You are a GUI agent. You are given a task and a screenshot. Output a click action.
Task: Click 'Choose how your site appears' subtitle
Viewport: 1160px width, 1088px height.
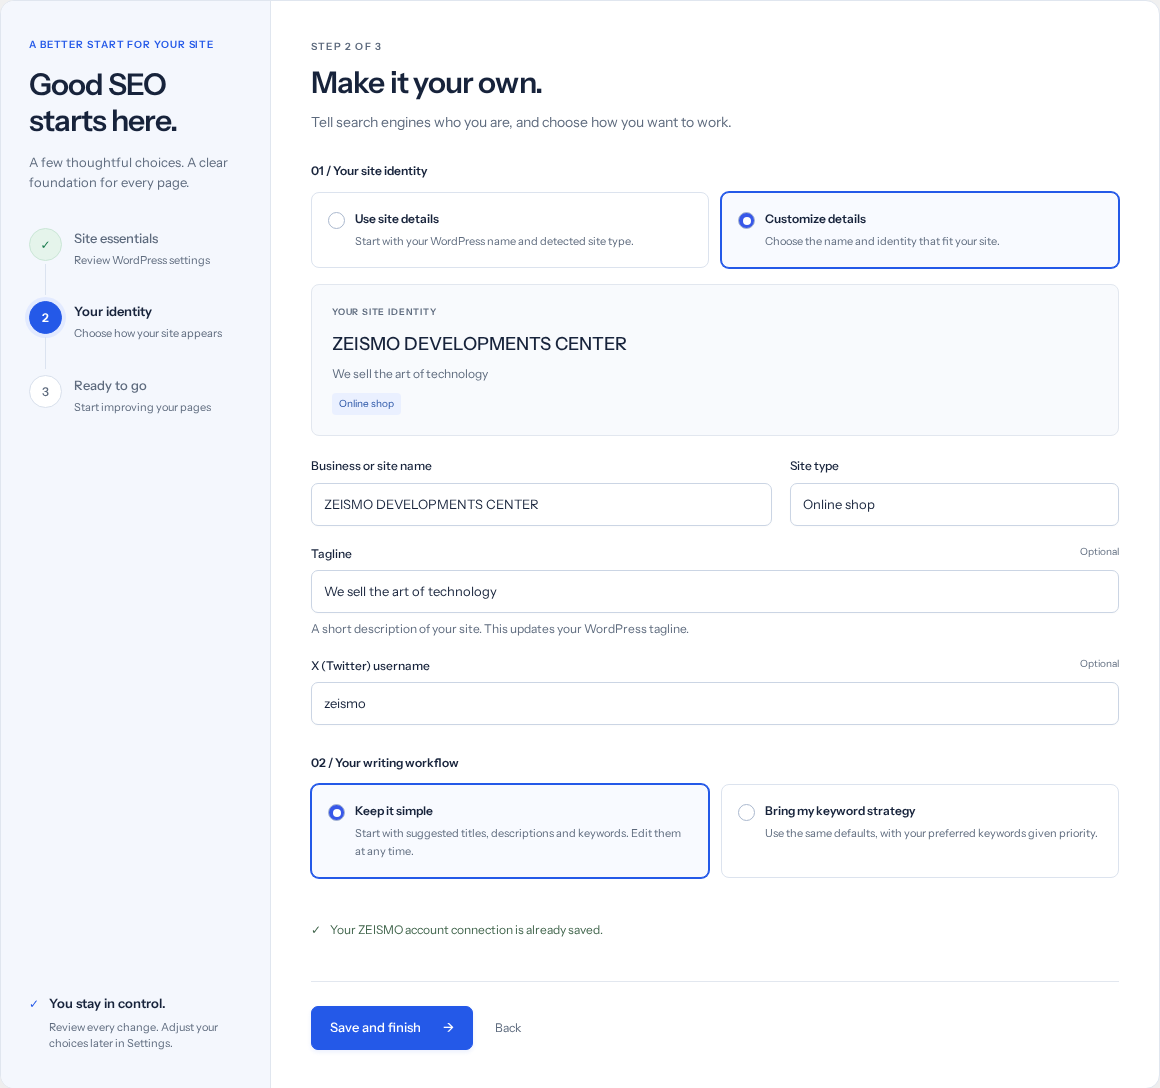[x=148, y=334]
